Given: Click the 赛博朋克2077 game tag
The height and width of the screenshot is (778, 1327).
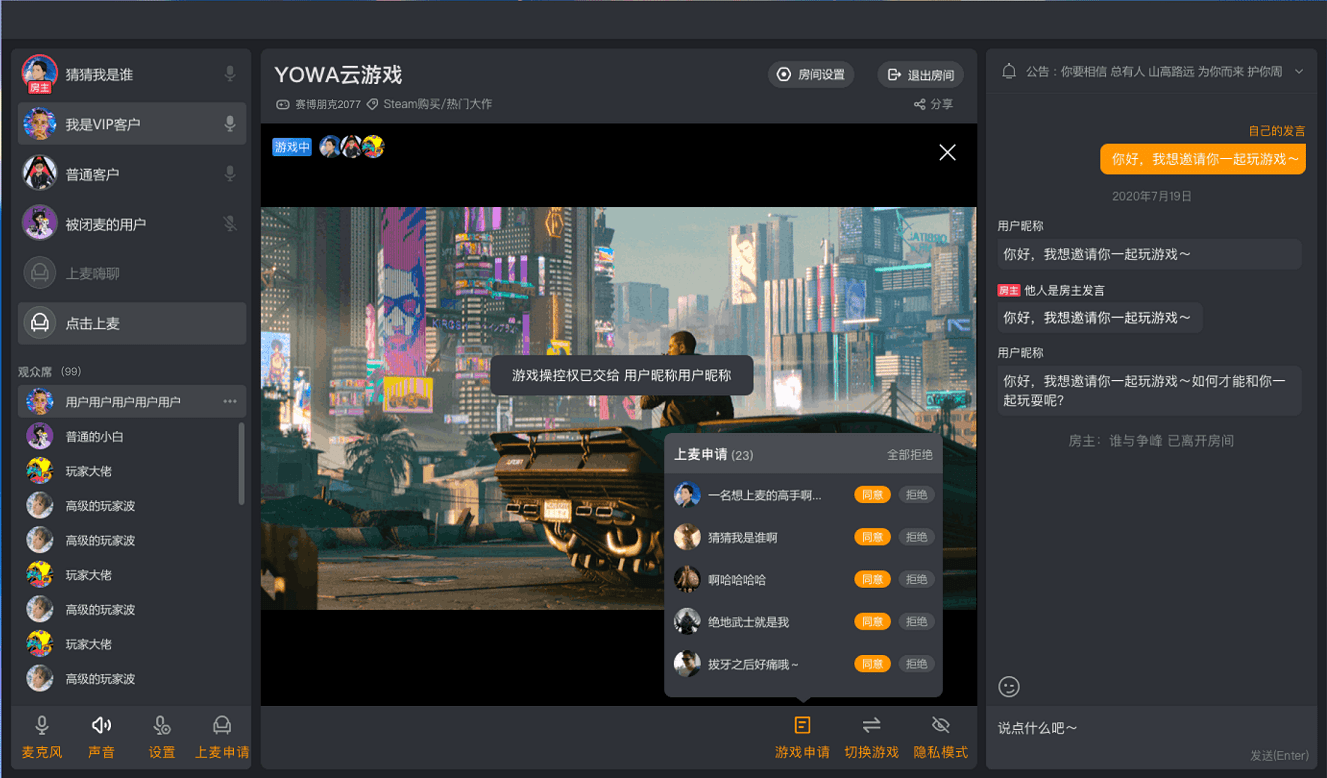Looking at the screenshot, I should [318, 104].
